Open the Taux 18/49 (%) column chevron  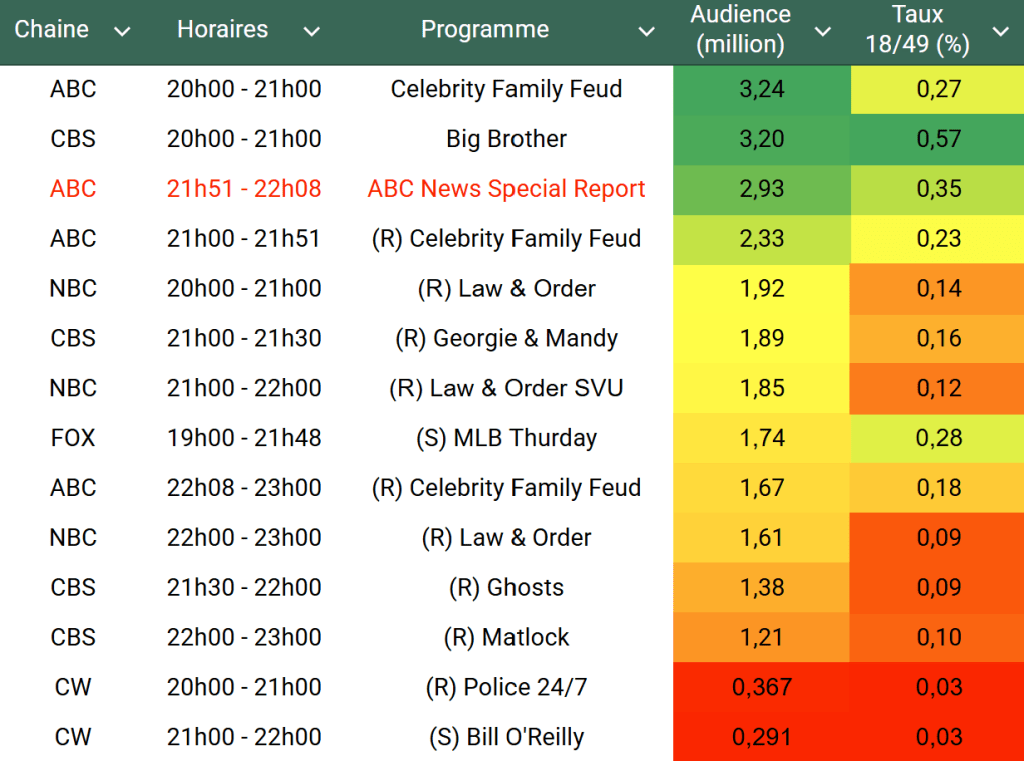point(1000,32)
